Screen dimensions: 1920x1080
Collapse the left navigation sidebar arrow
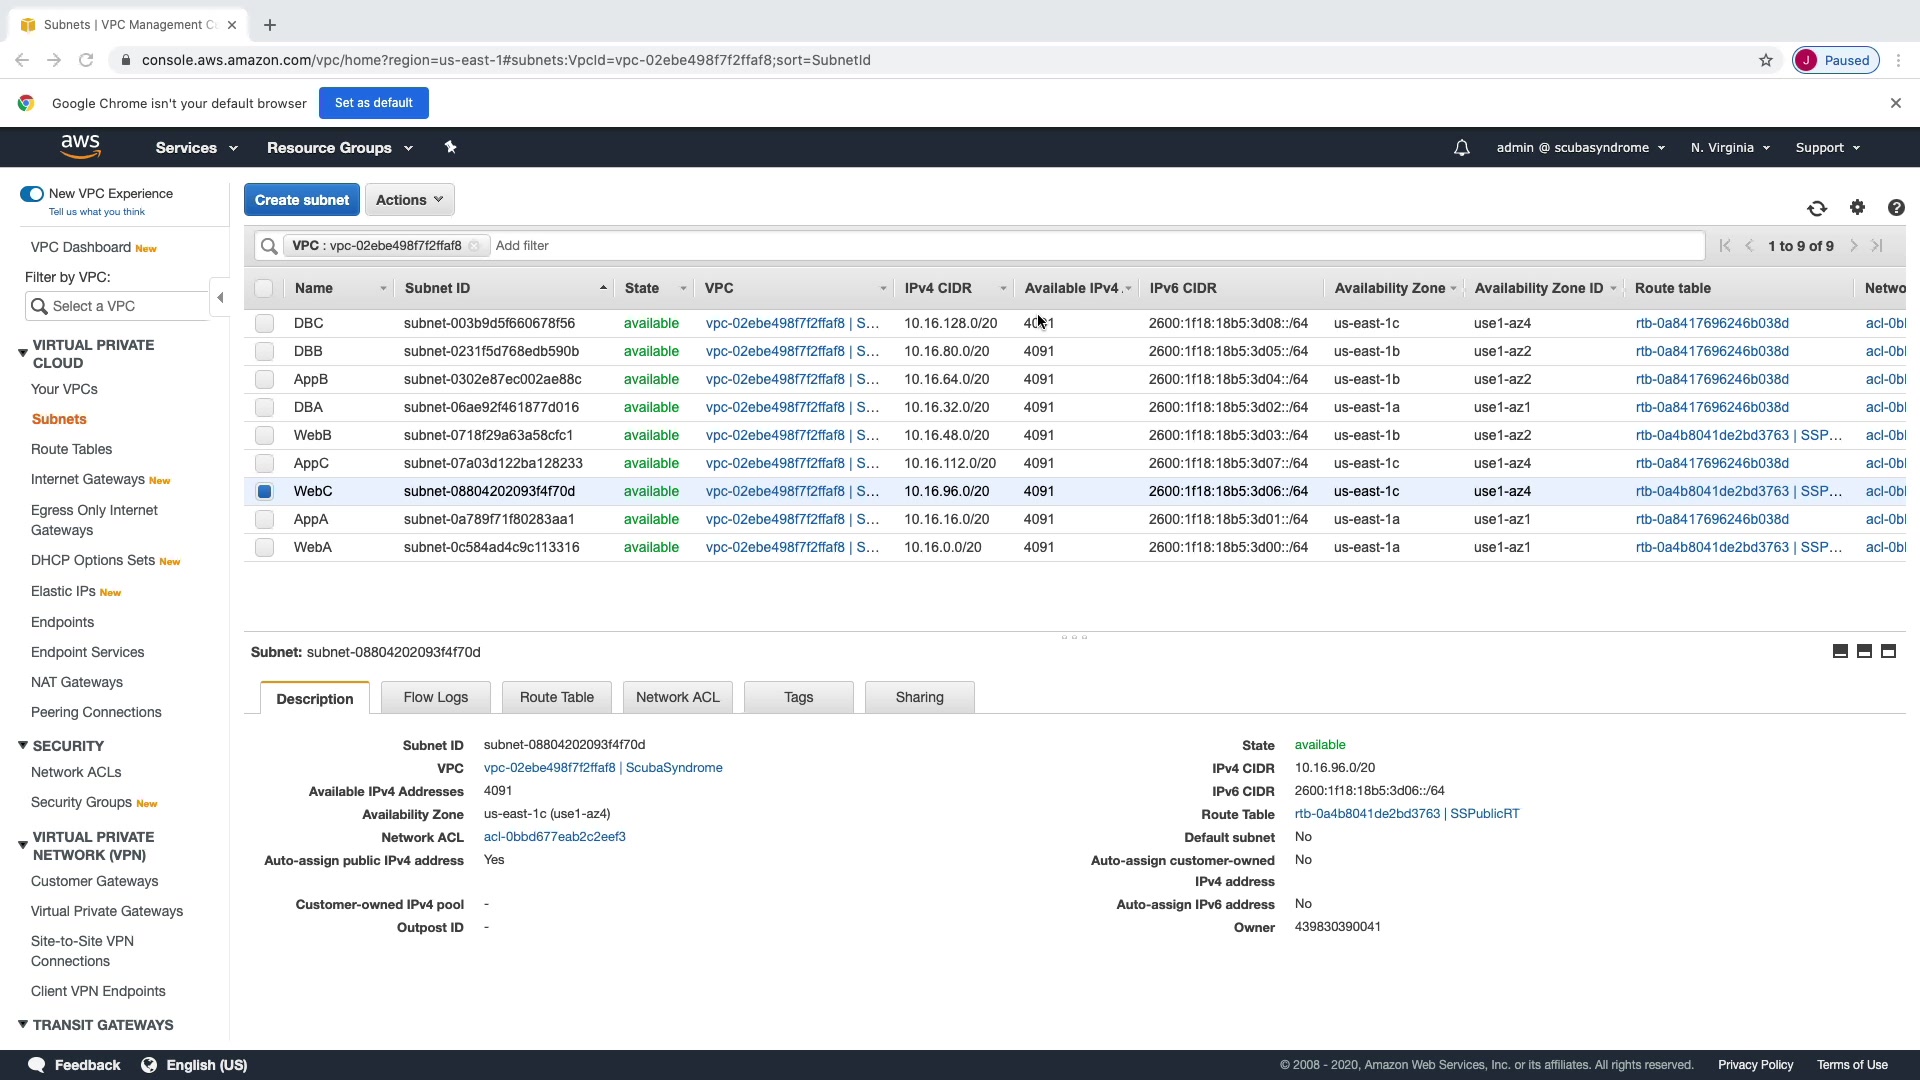coord(220,297)
